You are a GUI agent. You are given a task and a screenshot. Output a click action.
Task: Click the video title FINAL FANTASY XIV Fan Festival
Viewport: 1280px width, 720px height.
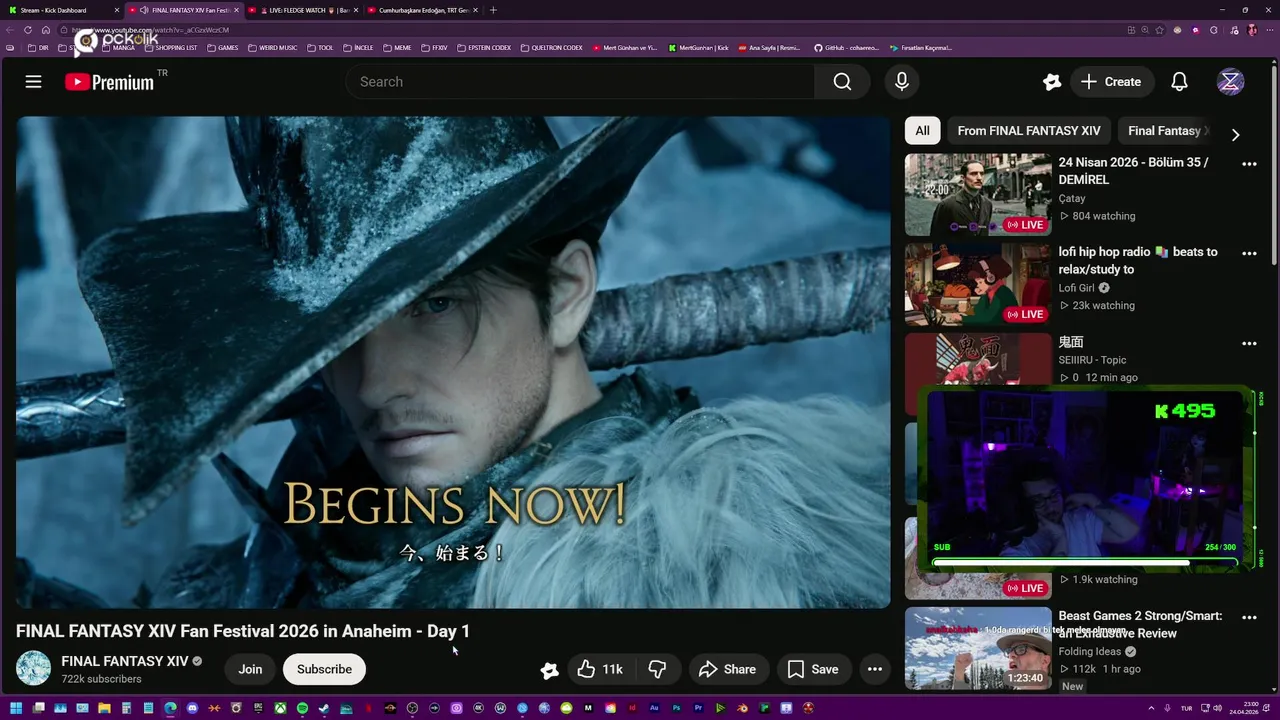point(243,631)
